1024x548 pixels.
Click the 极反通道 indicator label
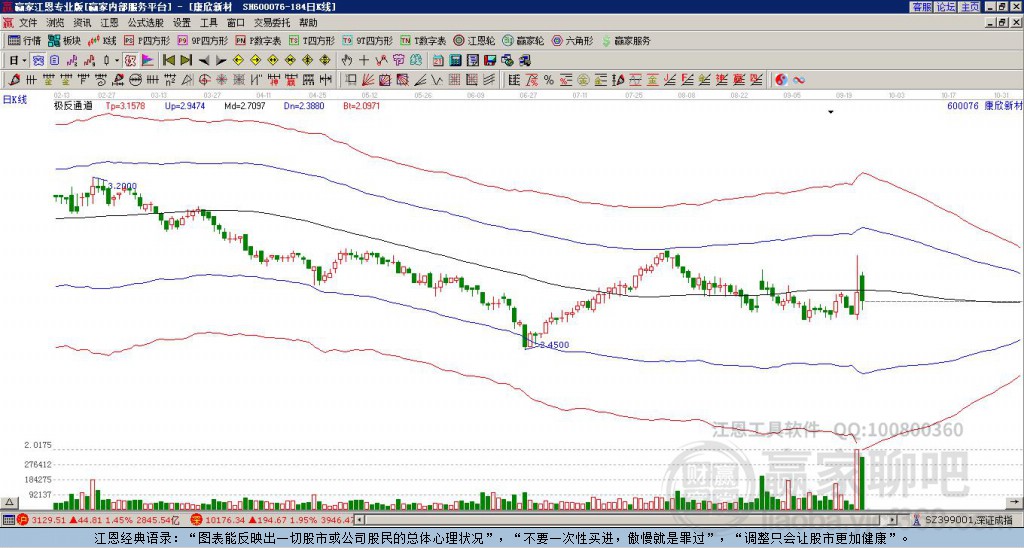pos(73,105)
